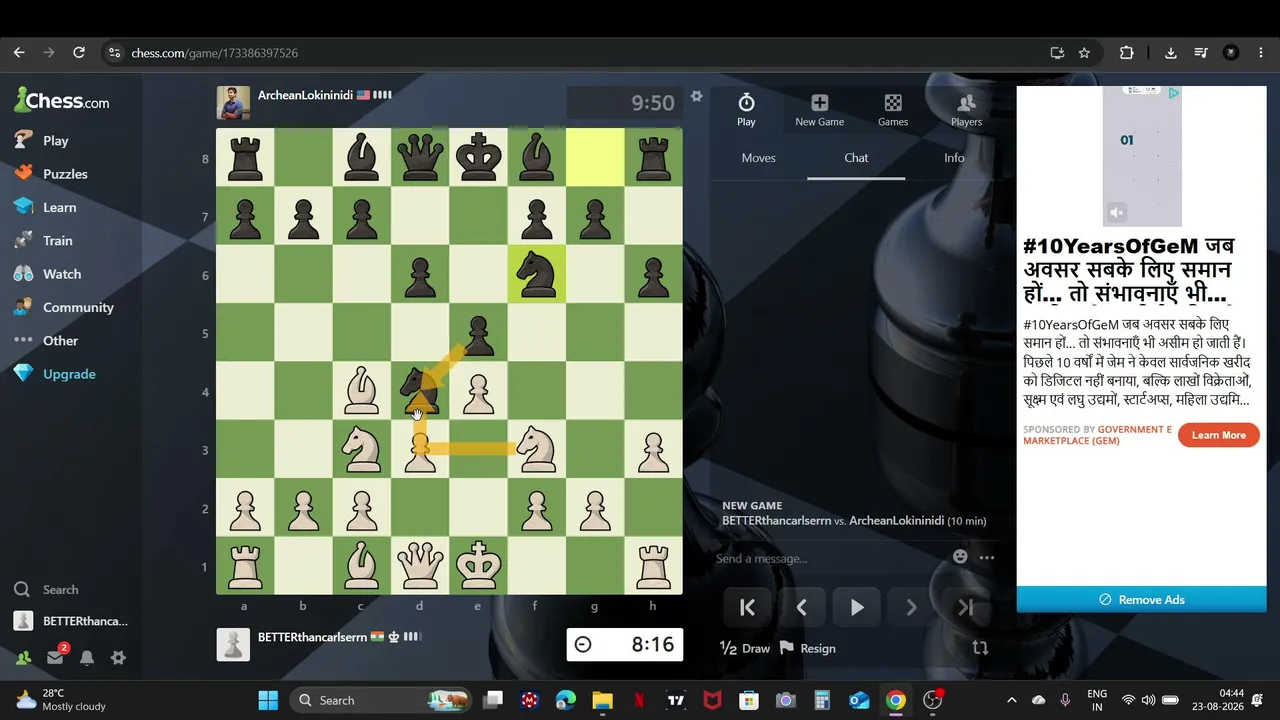Open the Watch section in sidebar
The image size is (1280, 720).
48,274
